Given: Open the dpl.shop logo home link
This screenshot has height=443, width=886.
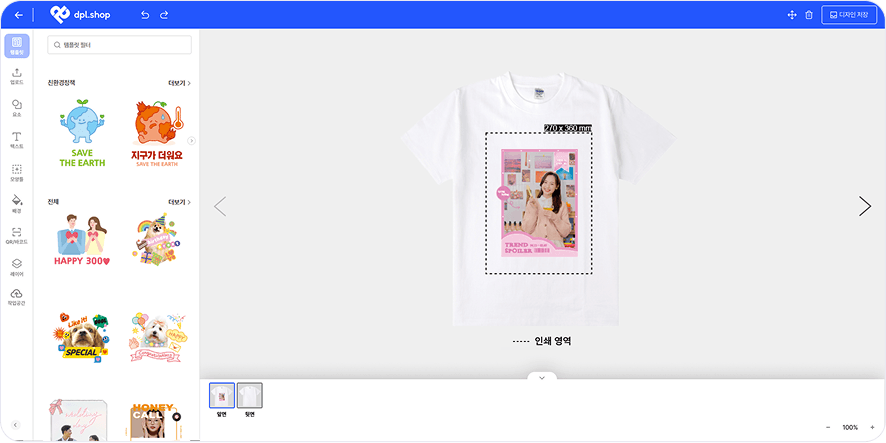Looking at the screenshot, I should tap(80, 15).
